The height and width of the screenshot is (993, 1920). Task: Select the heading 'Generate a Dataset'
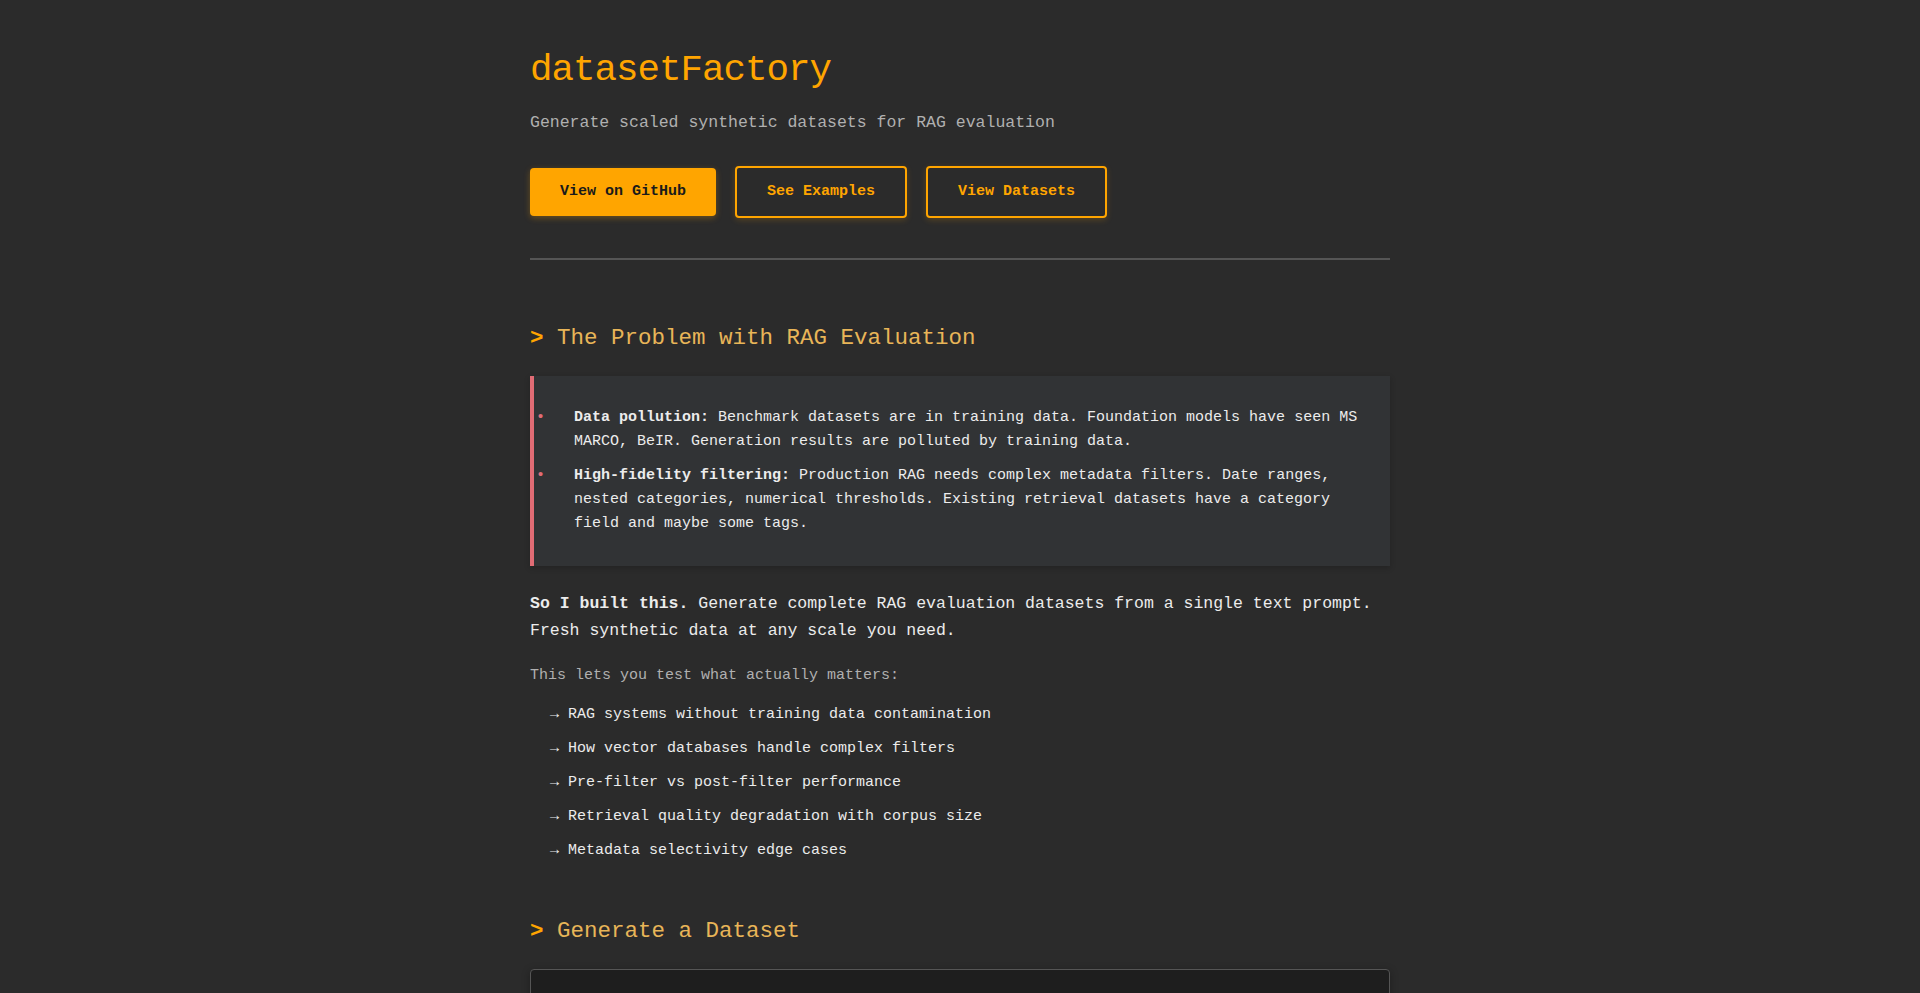(x=677, y=930)
